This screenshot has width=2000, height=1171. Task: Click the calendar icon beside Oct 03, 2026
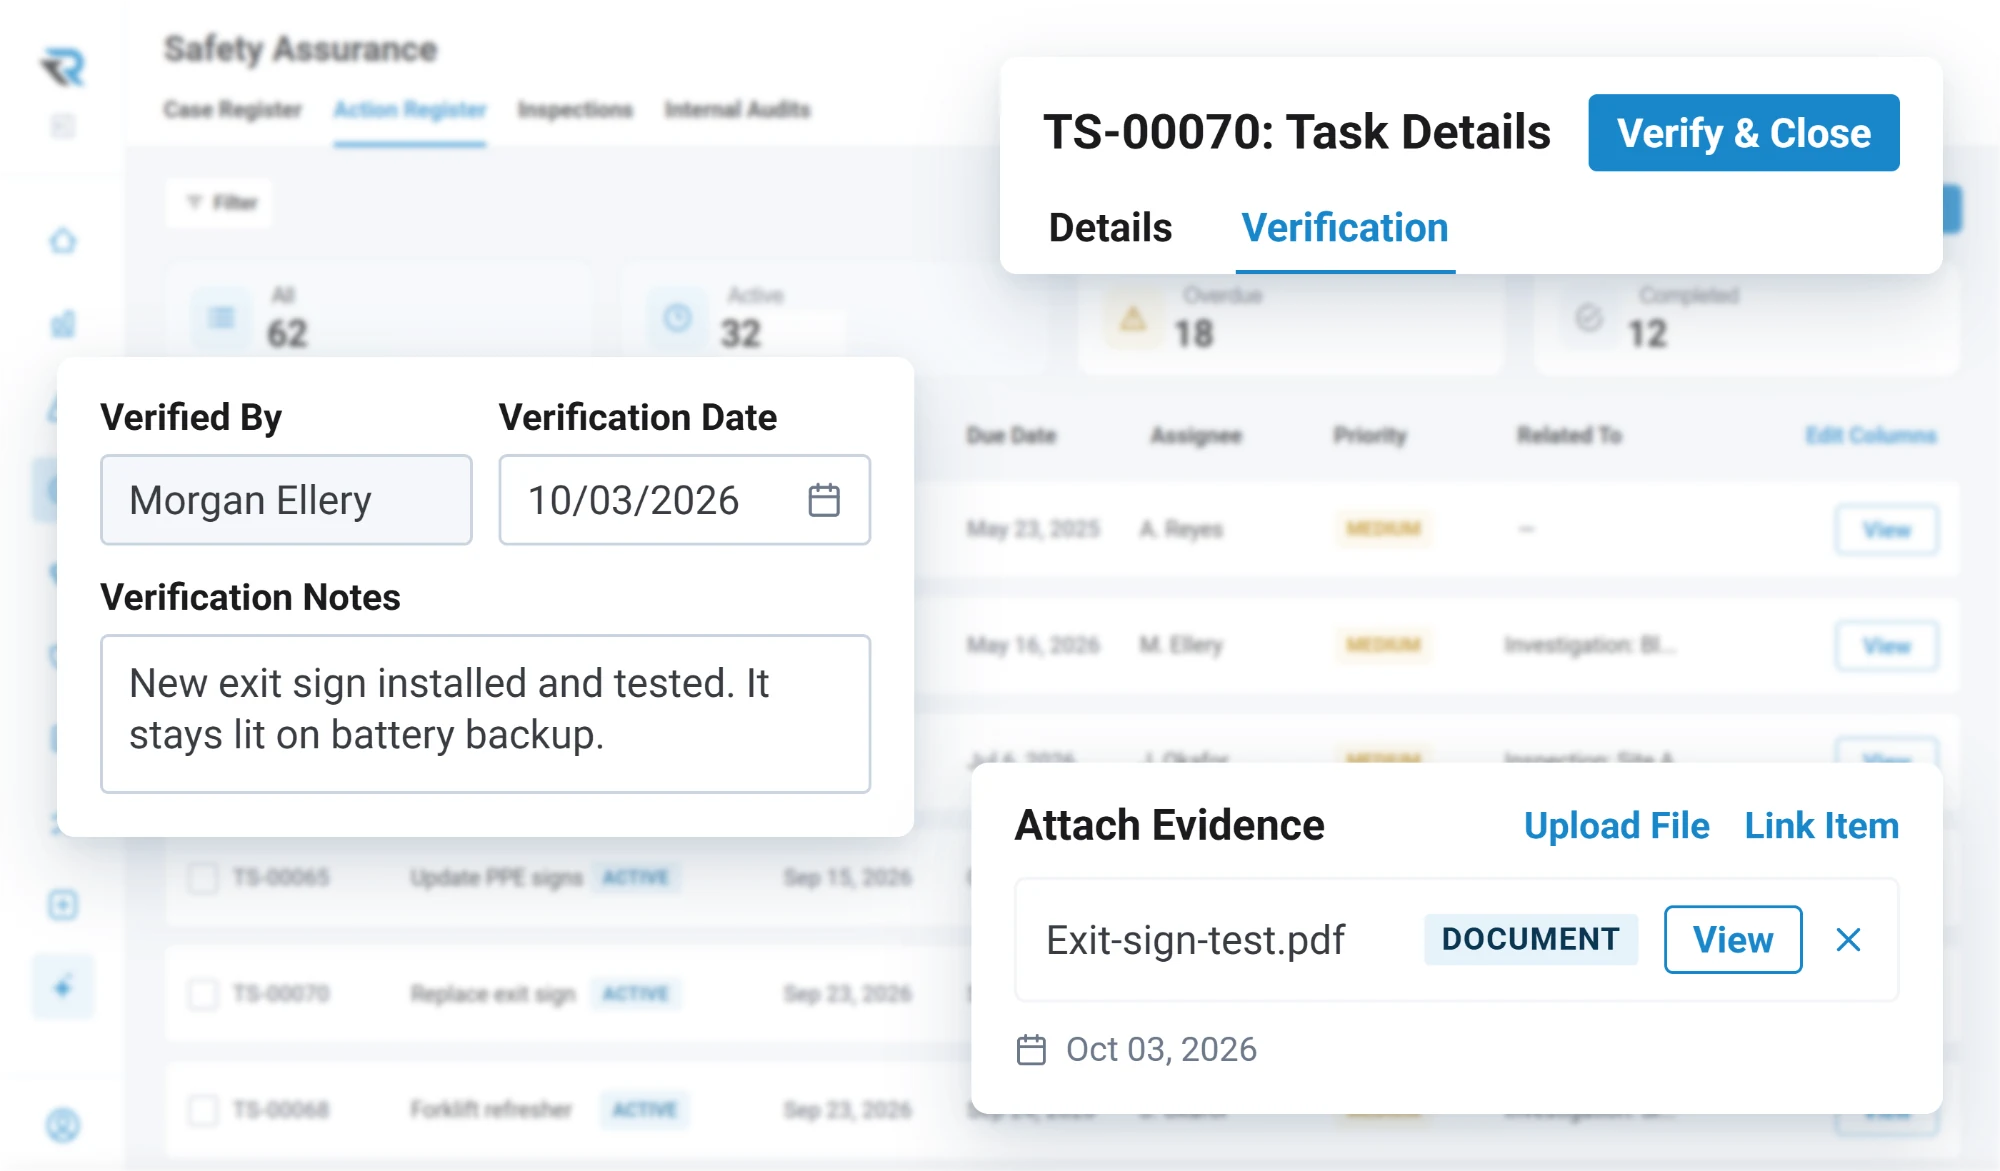[1031, 1050]
